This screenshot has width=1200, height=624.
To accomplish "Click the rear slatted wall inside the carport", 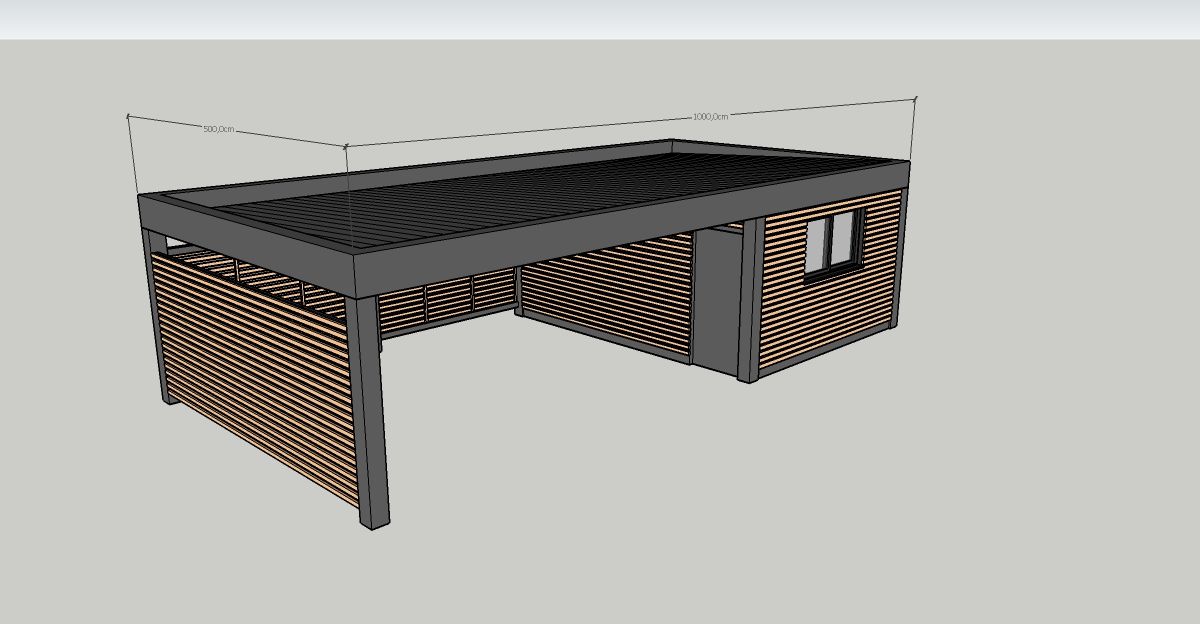I will 450,300.
